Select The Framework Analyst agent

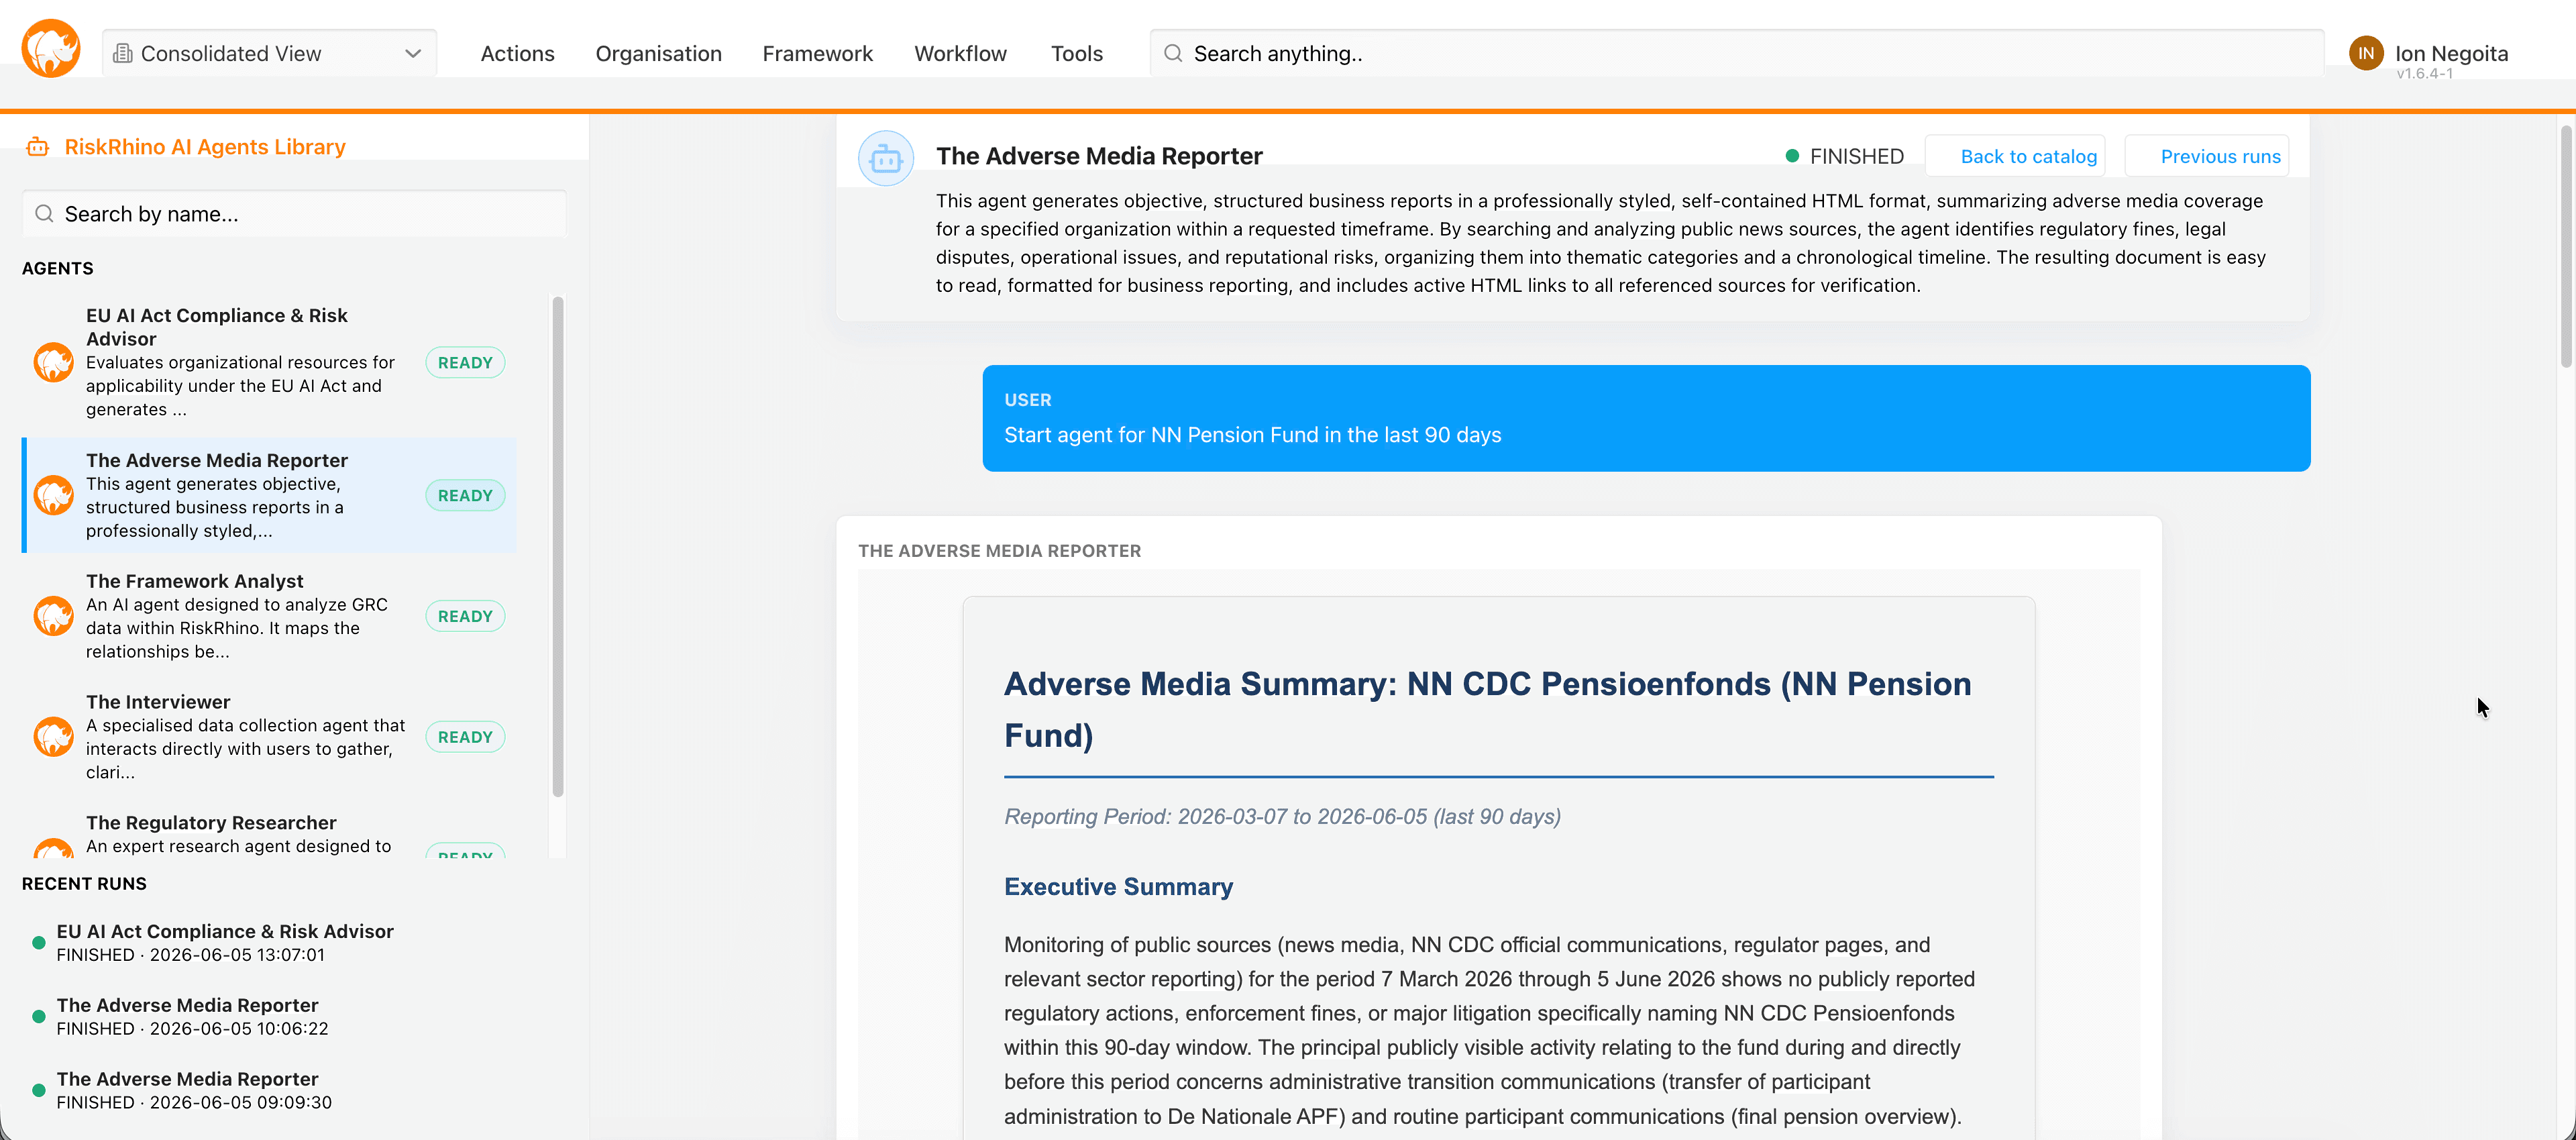pyautogui.click(x=269, y=616)
